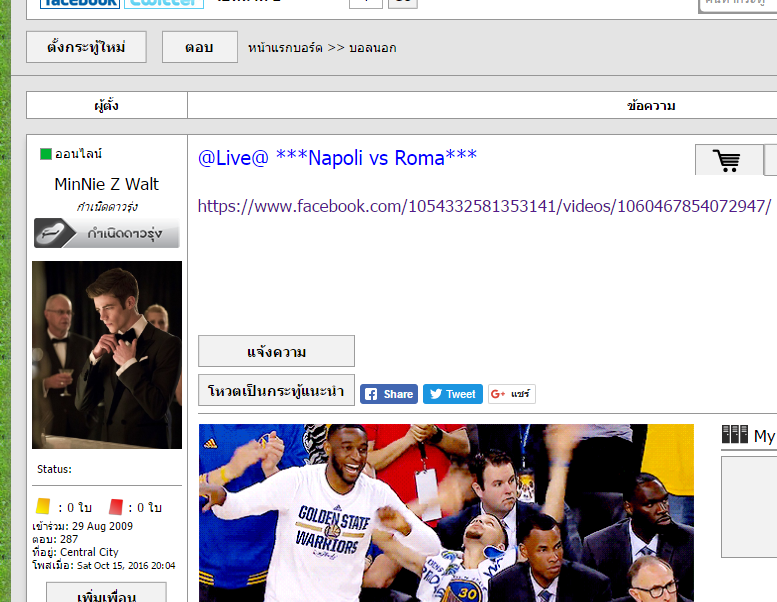Open the shopping cart icon
This screenshot has height=602, width=777.
729,160
